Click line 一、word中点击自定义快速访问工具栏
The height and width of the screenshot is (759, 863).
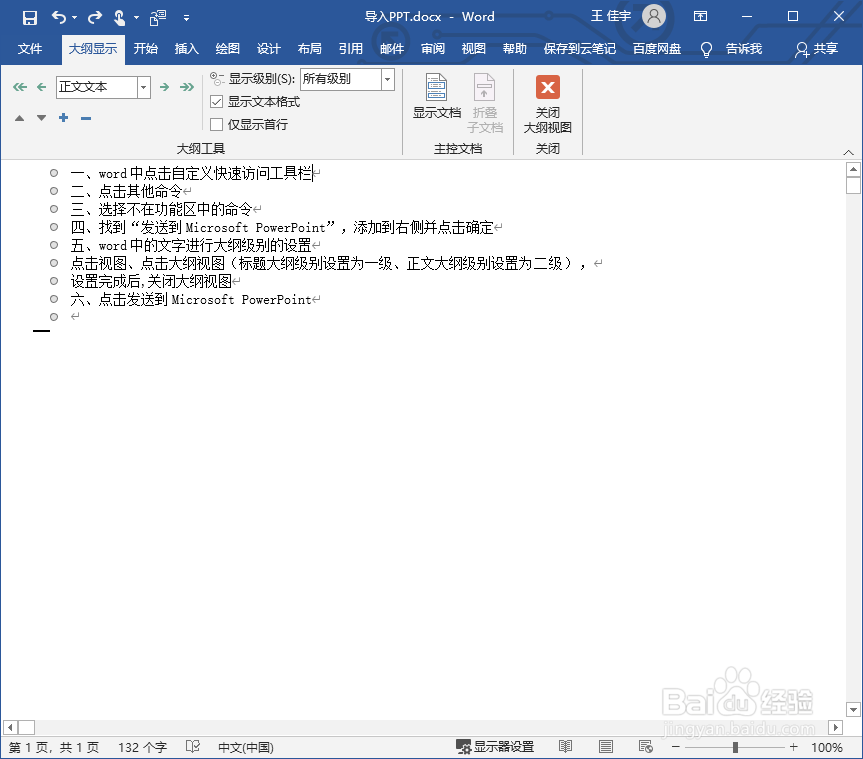(x=192, y=173)
